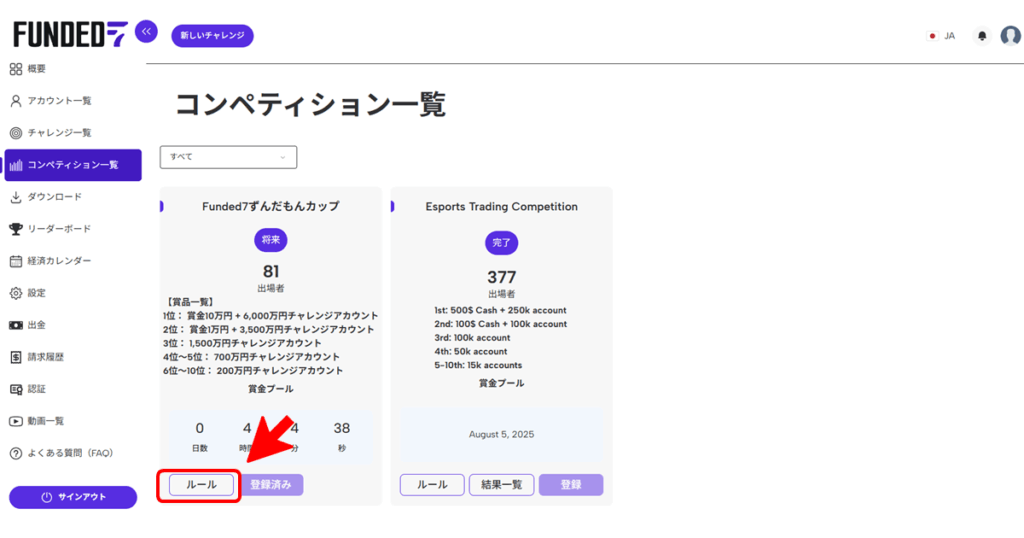Open 出金 menu item
1024x538 pixels.
click(x=37, y=325)
